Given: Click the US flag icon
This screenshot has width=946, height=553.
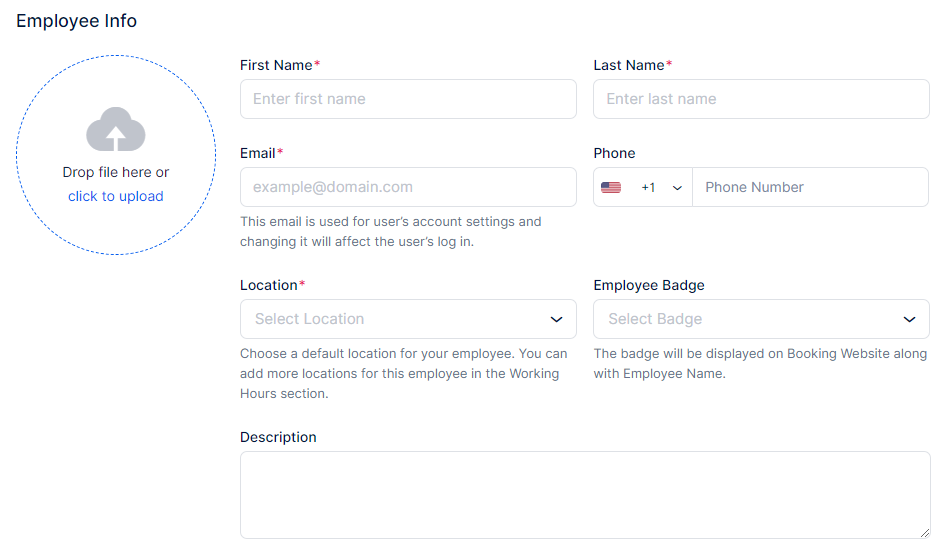Looking at the screenshot, I should pyautogui.click(x=611, y=187).
